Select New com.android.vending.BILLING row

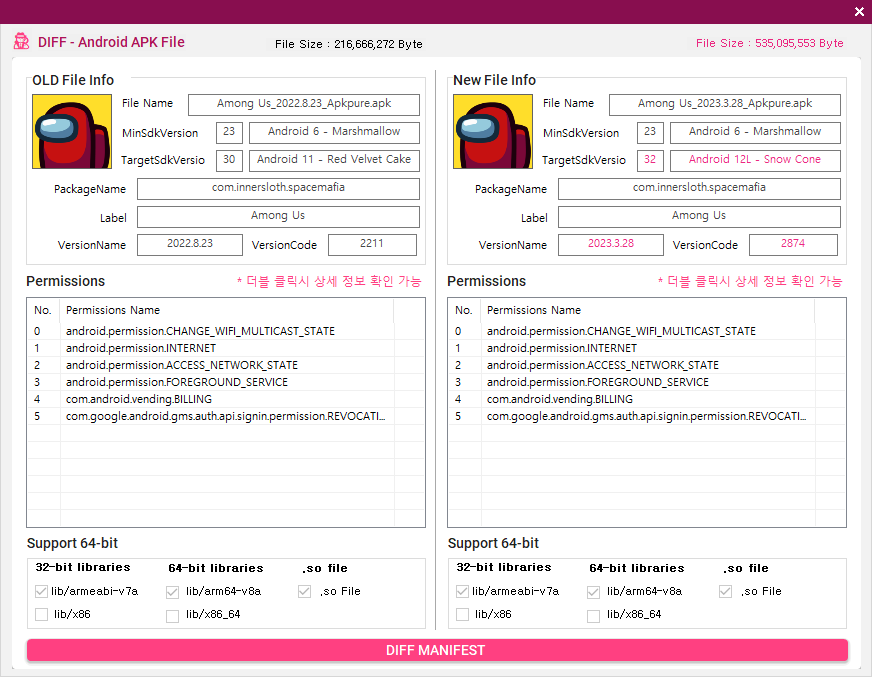pyautogui.click(x=647, y=399)
